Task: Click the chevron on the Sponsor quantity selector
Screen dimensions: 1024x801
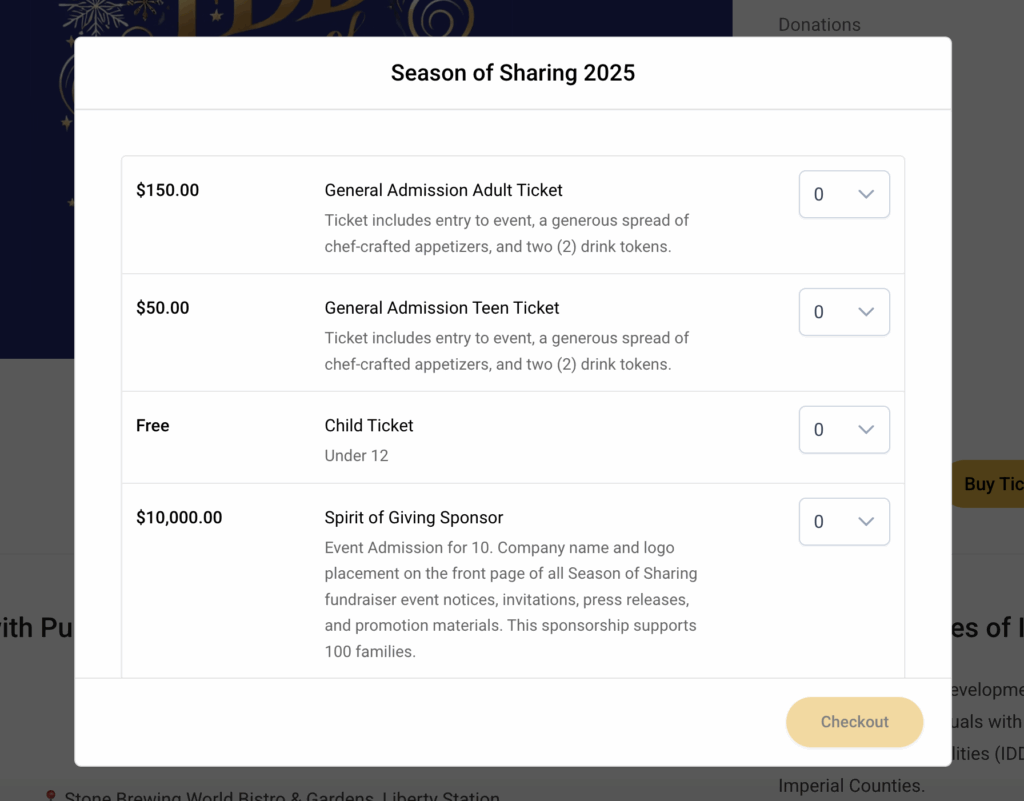Action: [866, 521]
